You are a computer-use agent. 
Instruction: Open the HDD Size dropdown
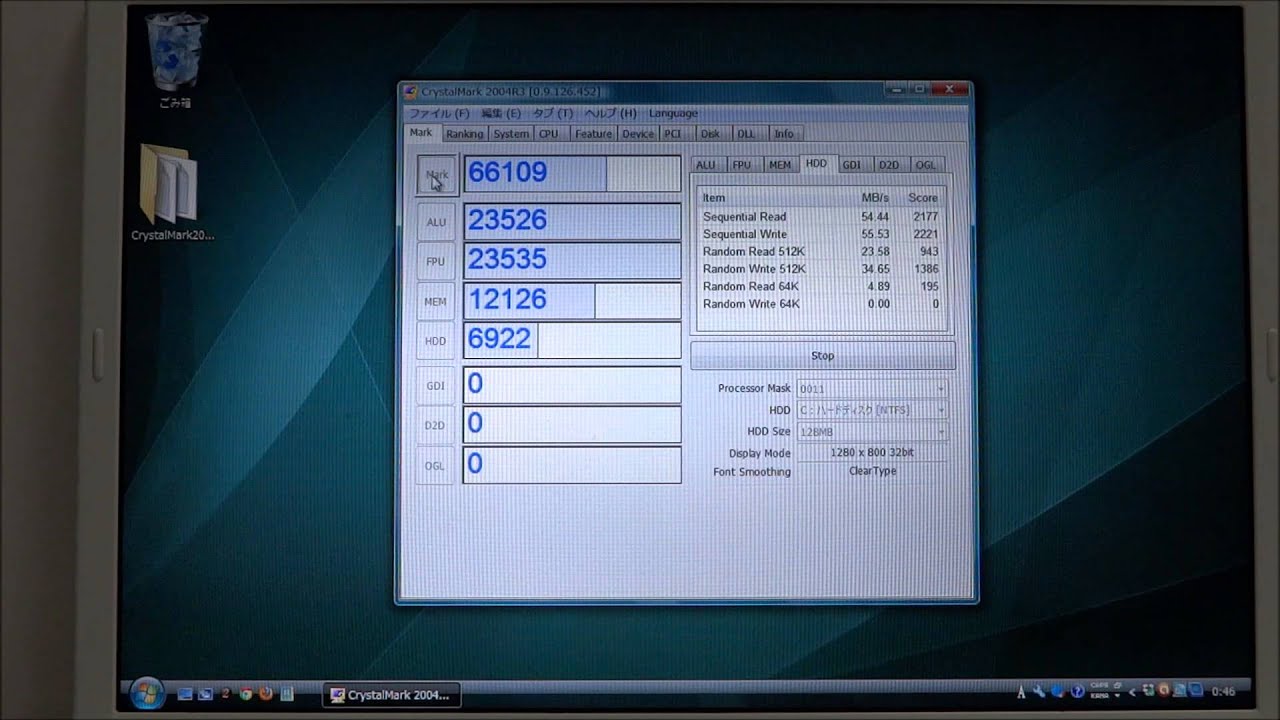coord(872,432)
